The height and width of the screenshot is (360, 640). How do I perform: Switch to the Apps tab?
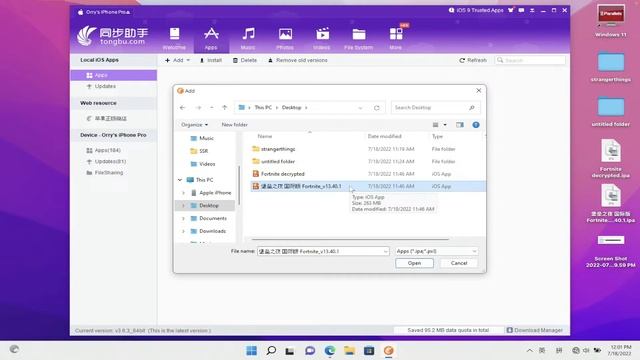click(x=211, y=39)
